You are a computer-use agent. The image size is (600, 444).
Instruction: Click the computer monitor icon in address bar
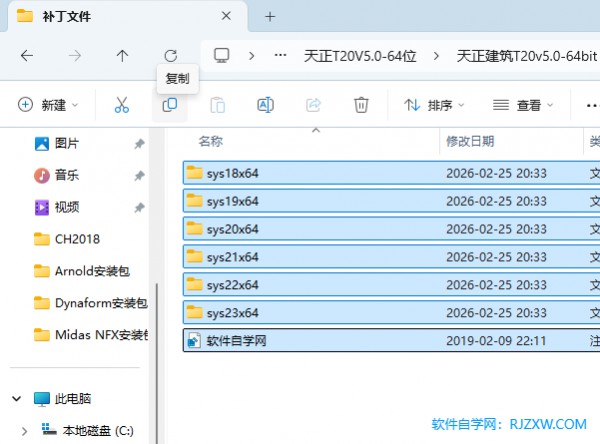tap(222, 56)
